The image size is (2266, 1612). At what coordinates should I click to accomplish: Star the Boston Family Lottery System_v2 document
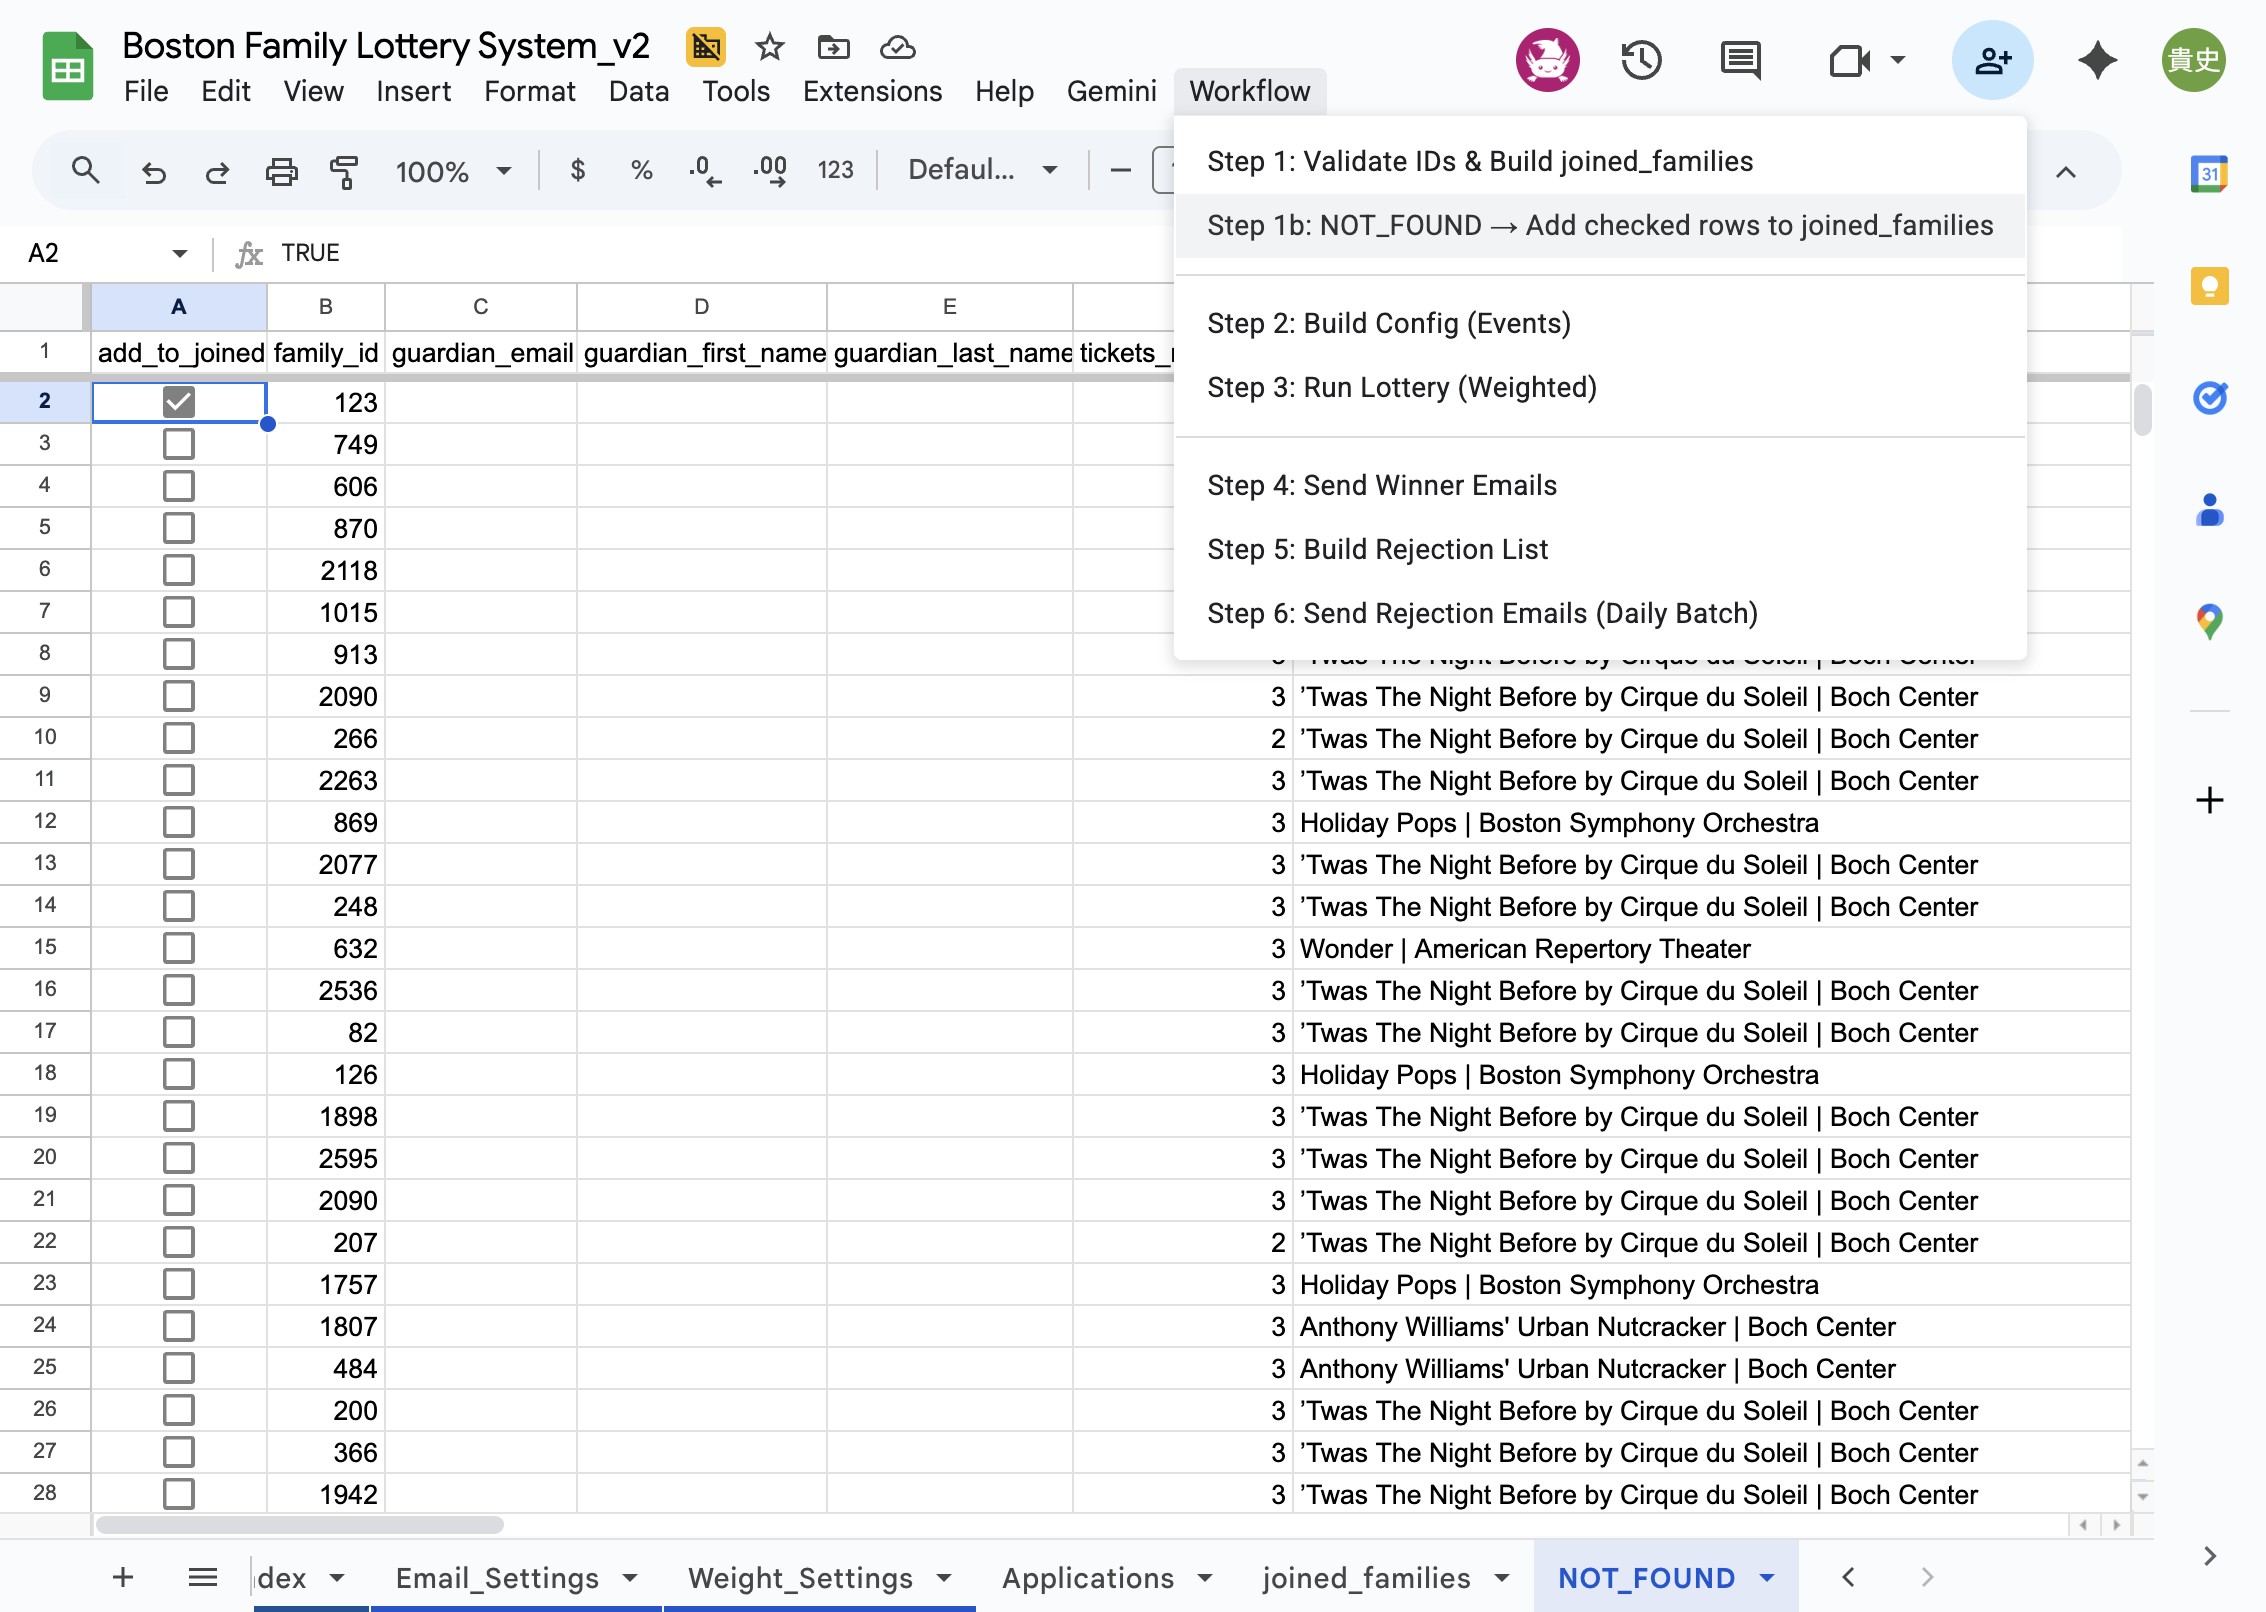click(769, 47)
